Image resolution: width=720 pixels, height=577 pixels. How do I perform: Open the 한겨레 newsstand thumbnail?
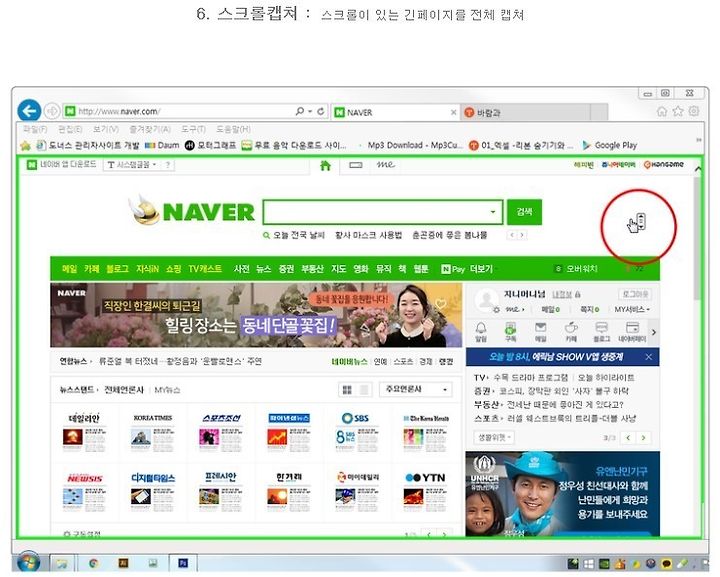pos(288,492)
